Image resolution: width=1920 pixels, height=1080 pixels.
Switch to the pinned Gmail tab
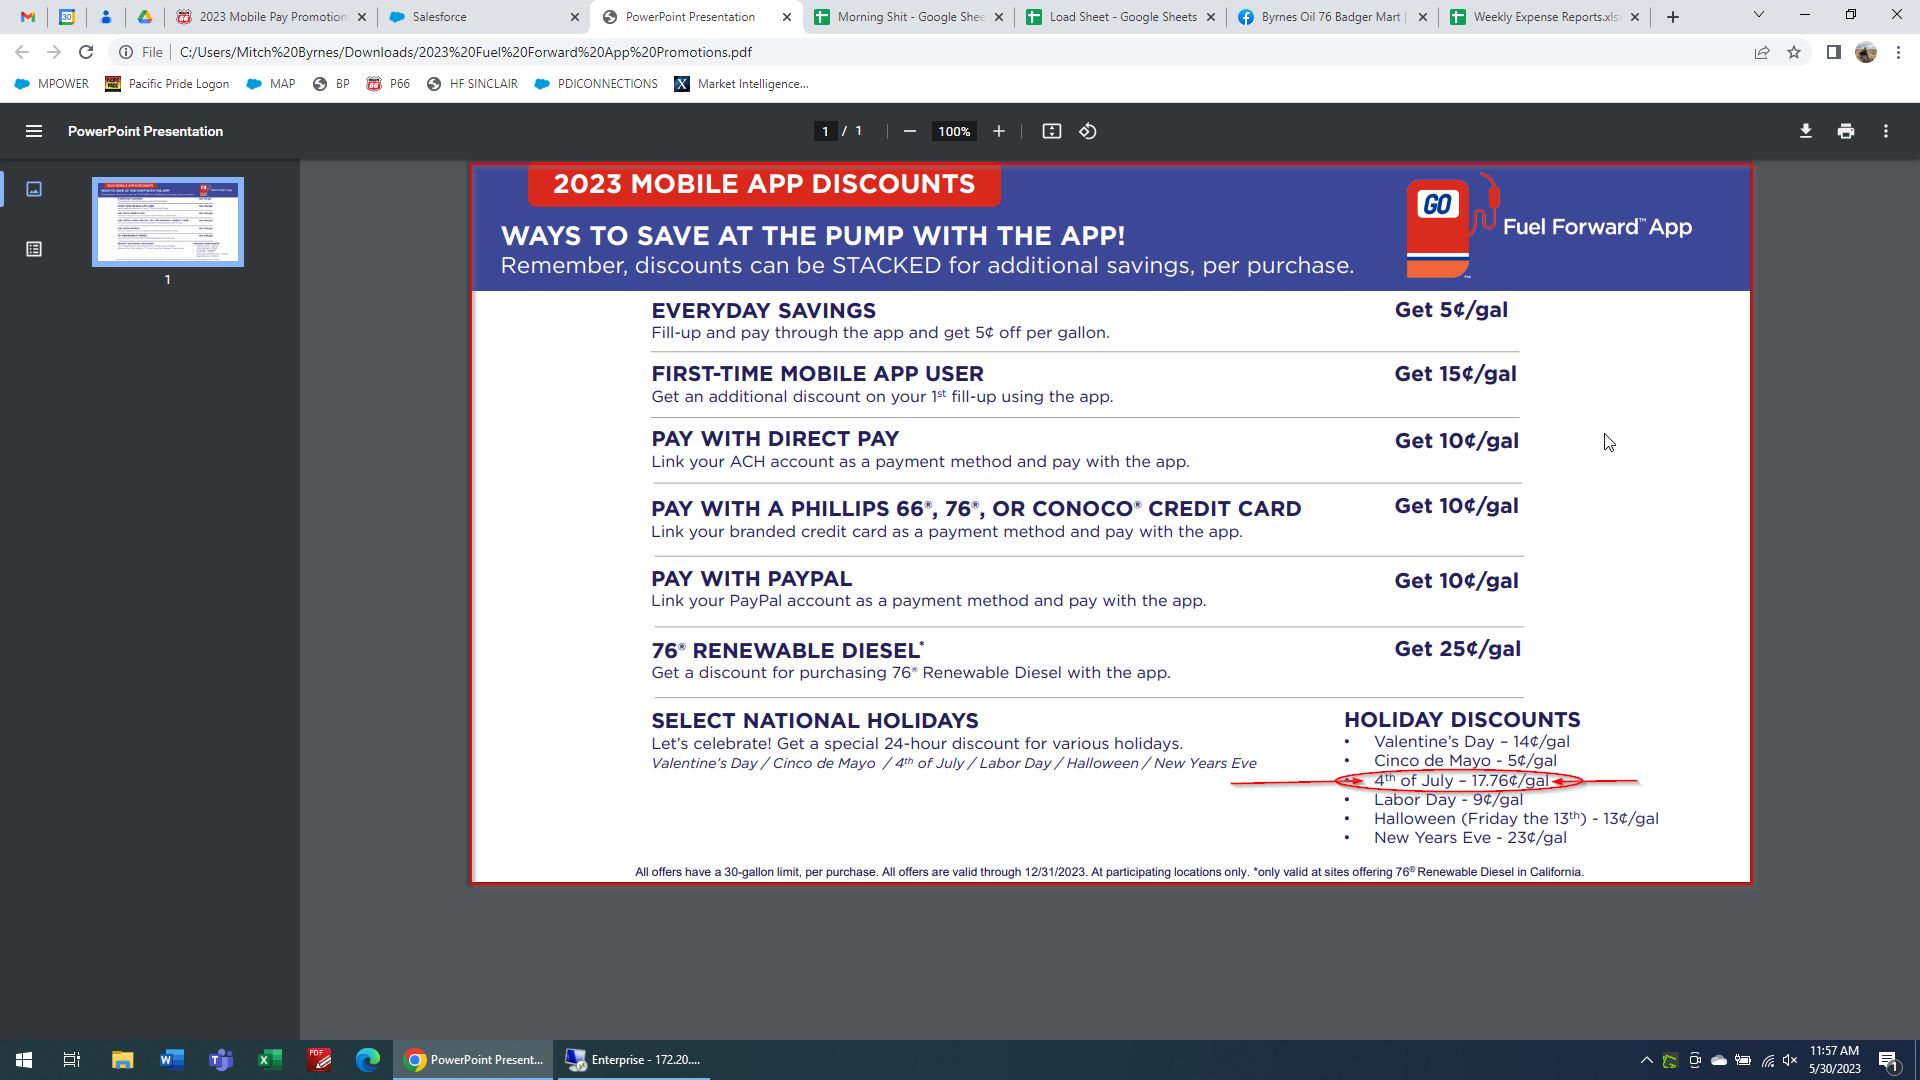(28, 17)
